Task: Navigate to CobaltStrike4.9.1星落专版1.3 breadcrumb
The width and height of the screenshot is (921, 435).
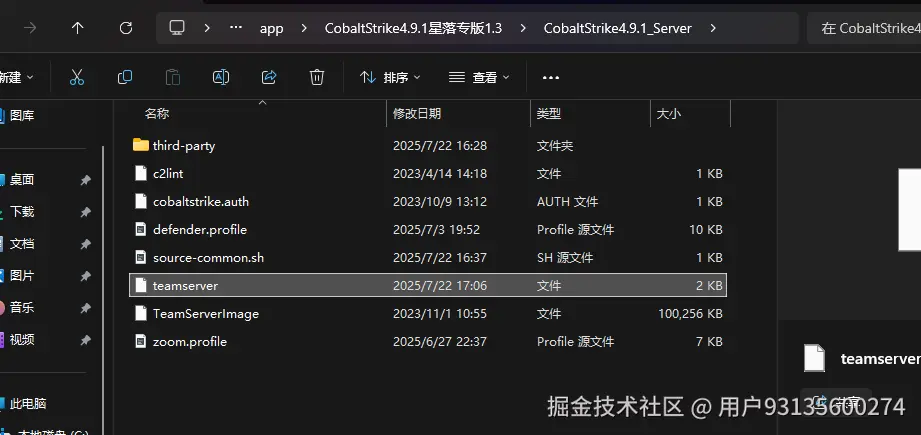Action: (x=414, y=28)
